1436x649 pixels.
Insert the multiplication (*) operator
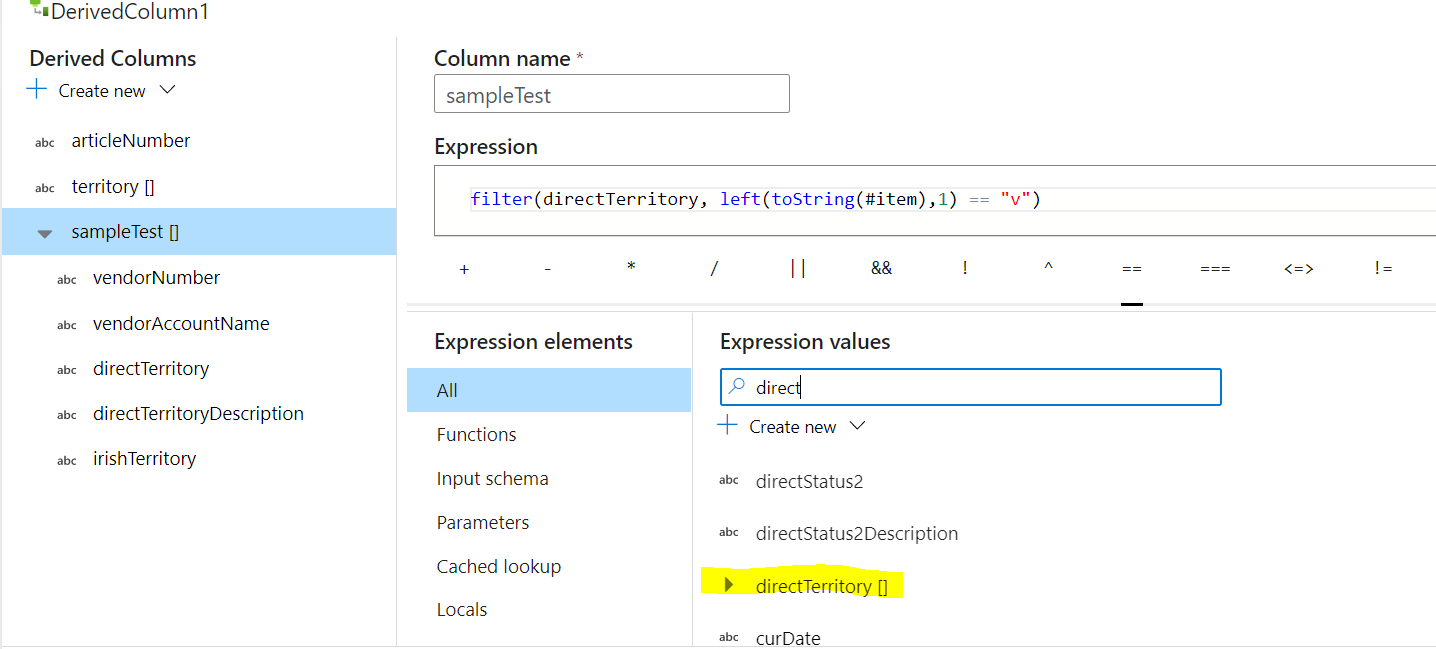(631, 269)
